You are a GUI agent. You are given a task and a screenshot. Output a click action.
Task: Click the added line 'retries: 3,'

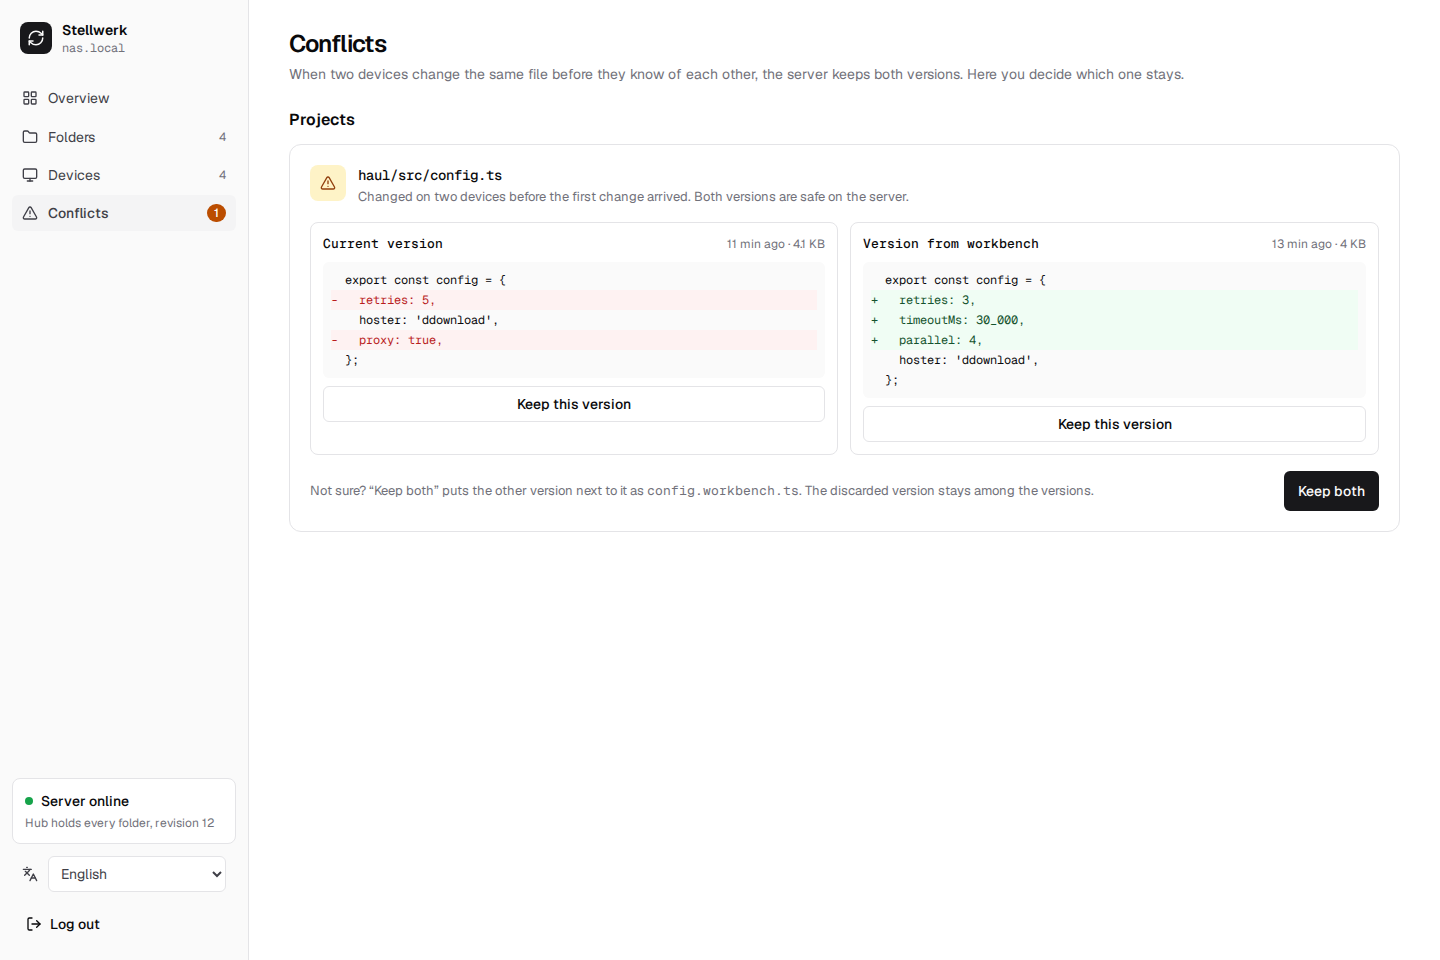click(x=1114, y=300)
